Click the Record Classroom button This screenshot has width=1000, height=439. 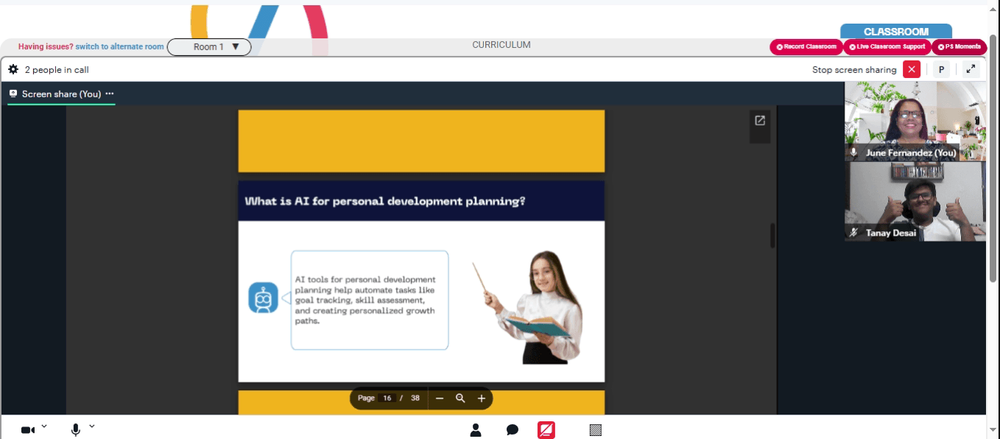[806, 47]
